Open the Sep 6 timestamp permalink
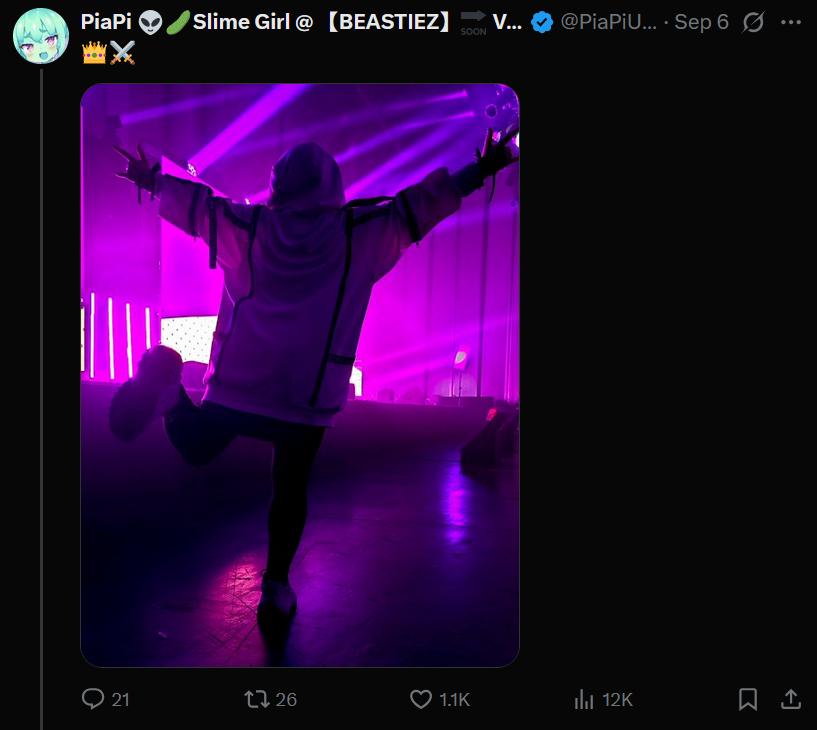 701,22
